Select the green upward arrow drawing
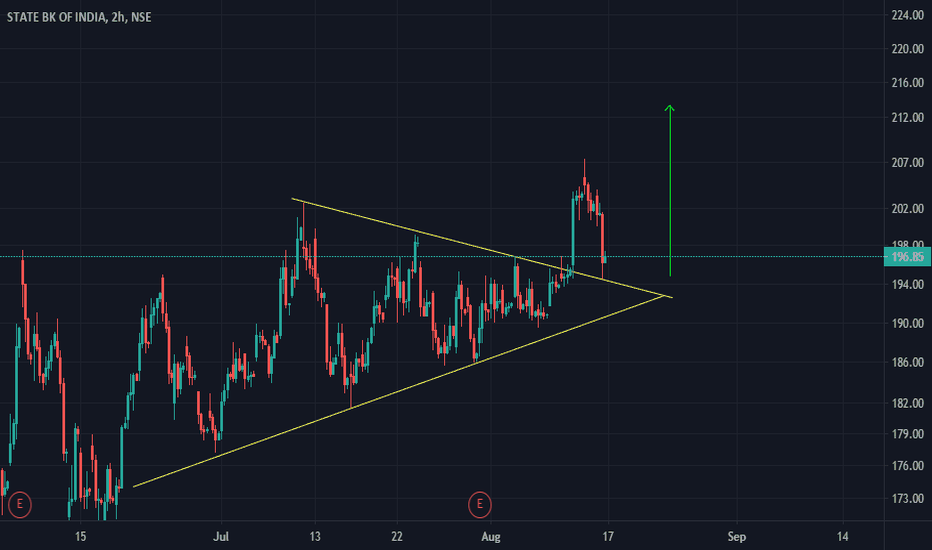 [x=670, y=190]
